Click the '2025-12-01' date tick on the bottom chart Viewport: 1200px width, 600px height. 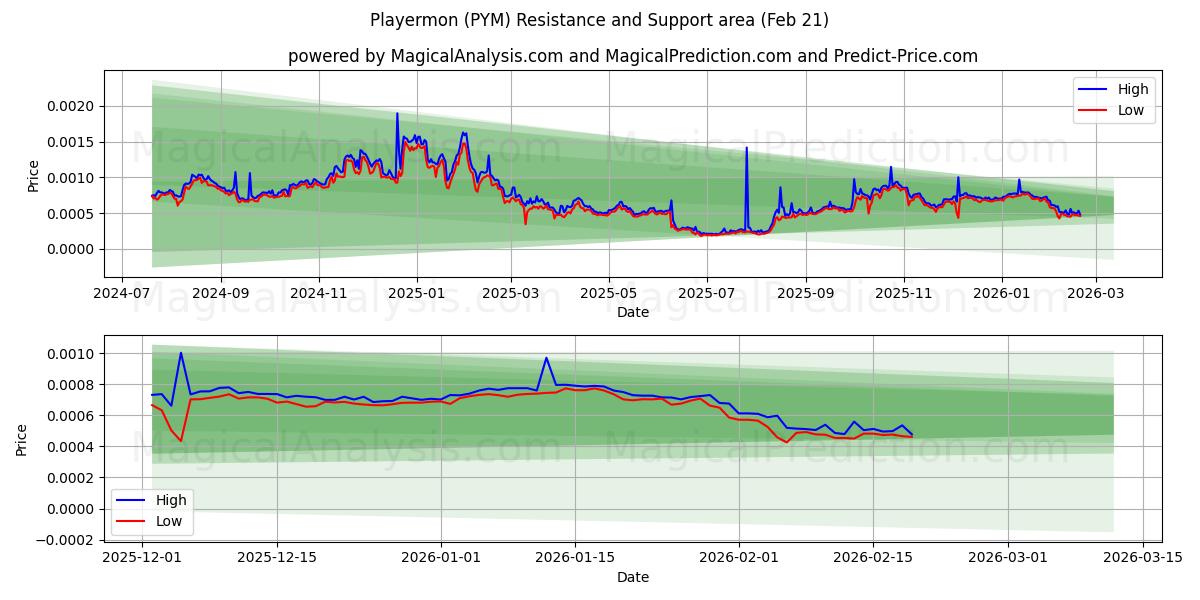point(142,558)
